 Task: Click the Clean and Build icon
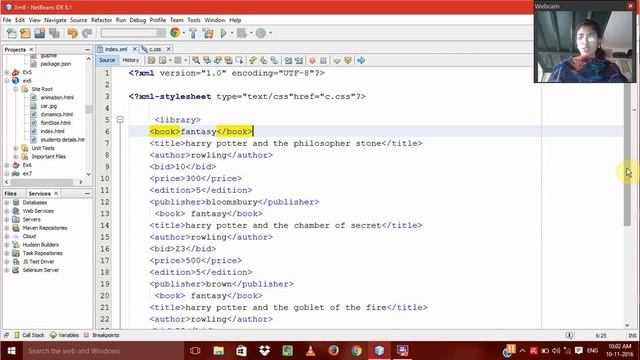208,33
